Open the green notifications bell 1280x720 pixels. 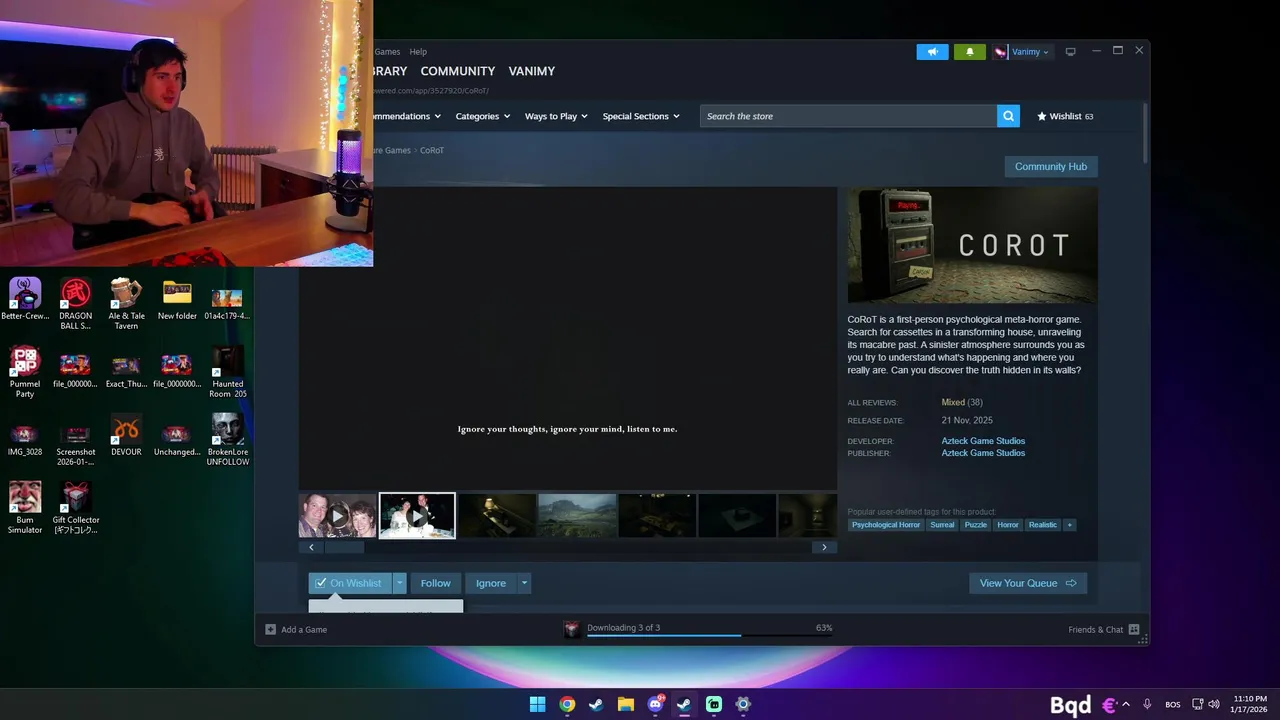969,52
